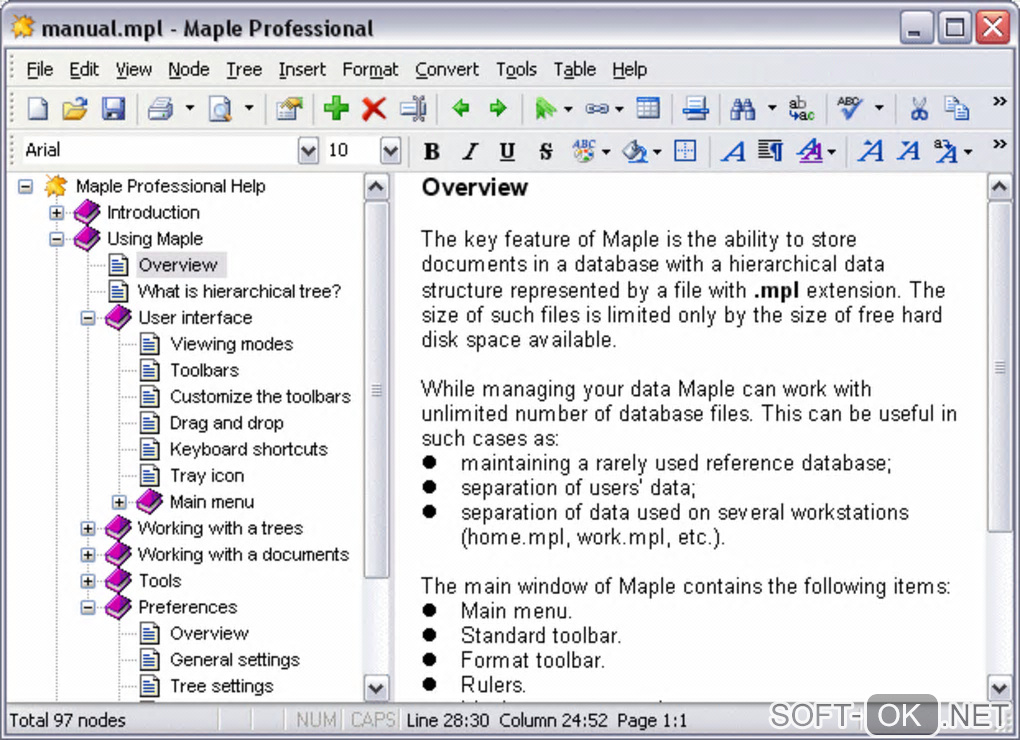Save using the floppy disk icon
The width and height of the screenshot is (1020, 740).
click(x=113, y=108)
